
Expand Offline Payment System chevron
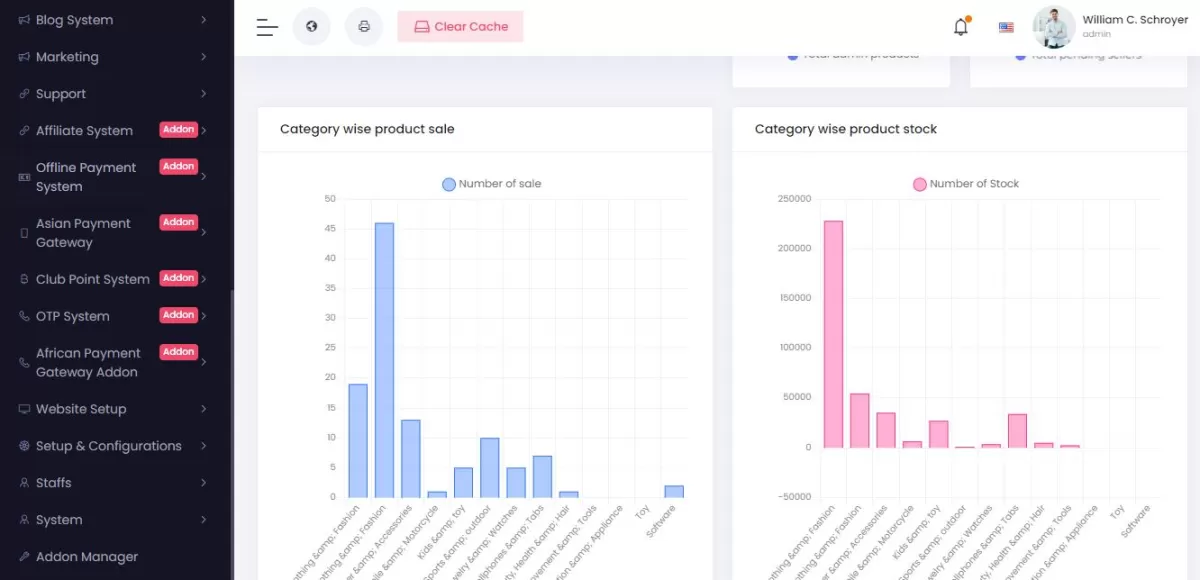point(203,177)
